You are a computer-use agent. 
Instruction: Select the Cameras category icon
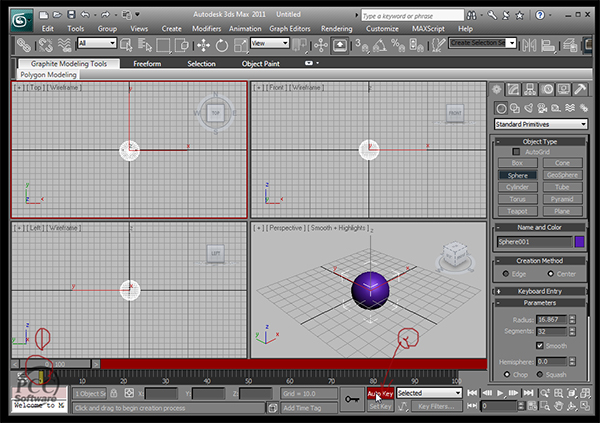pyautogui.click(x=543, y=108)
